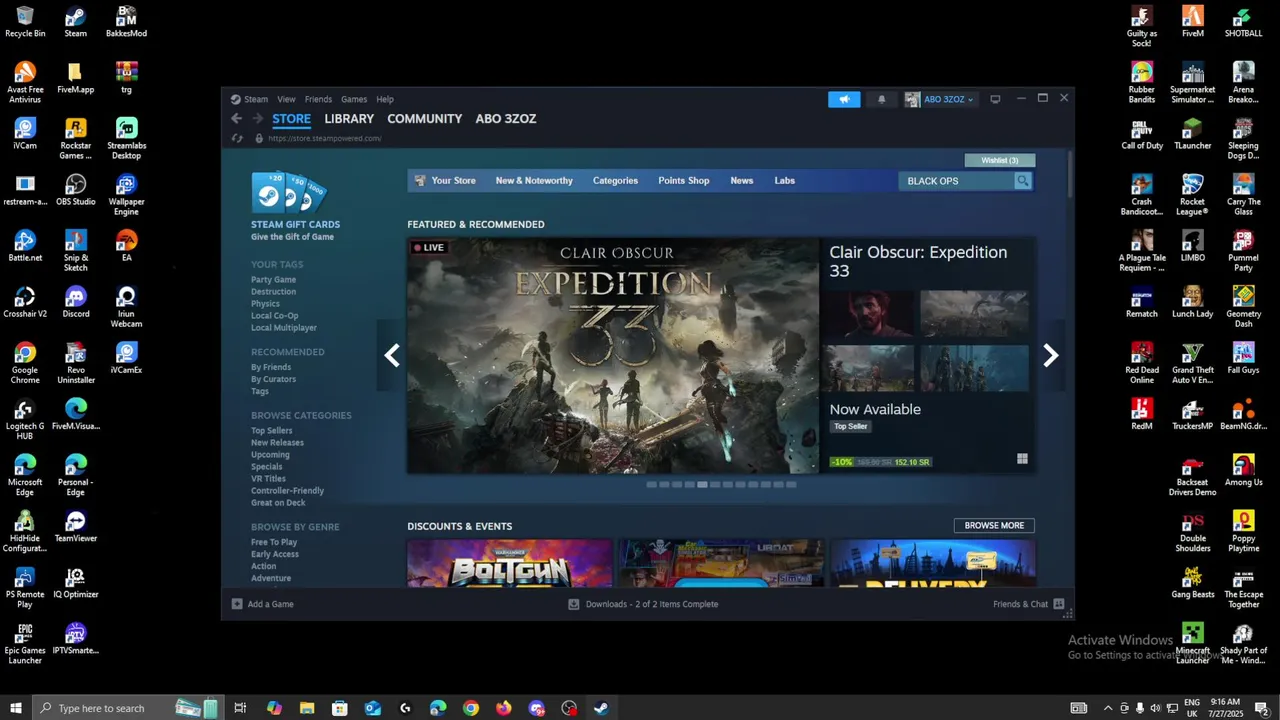Open Points Shop
Image resolution: width=1280 pixels, height=720 pixels.
click(684, 181)
